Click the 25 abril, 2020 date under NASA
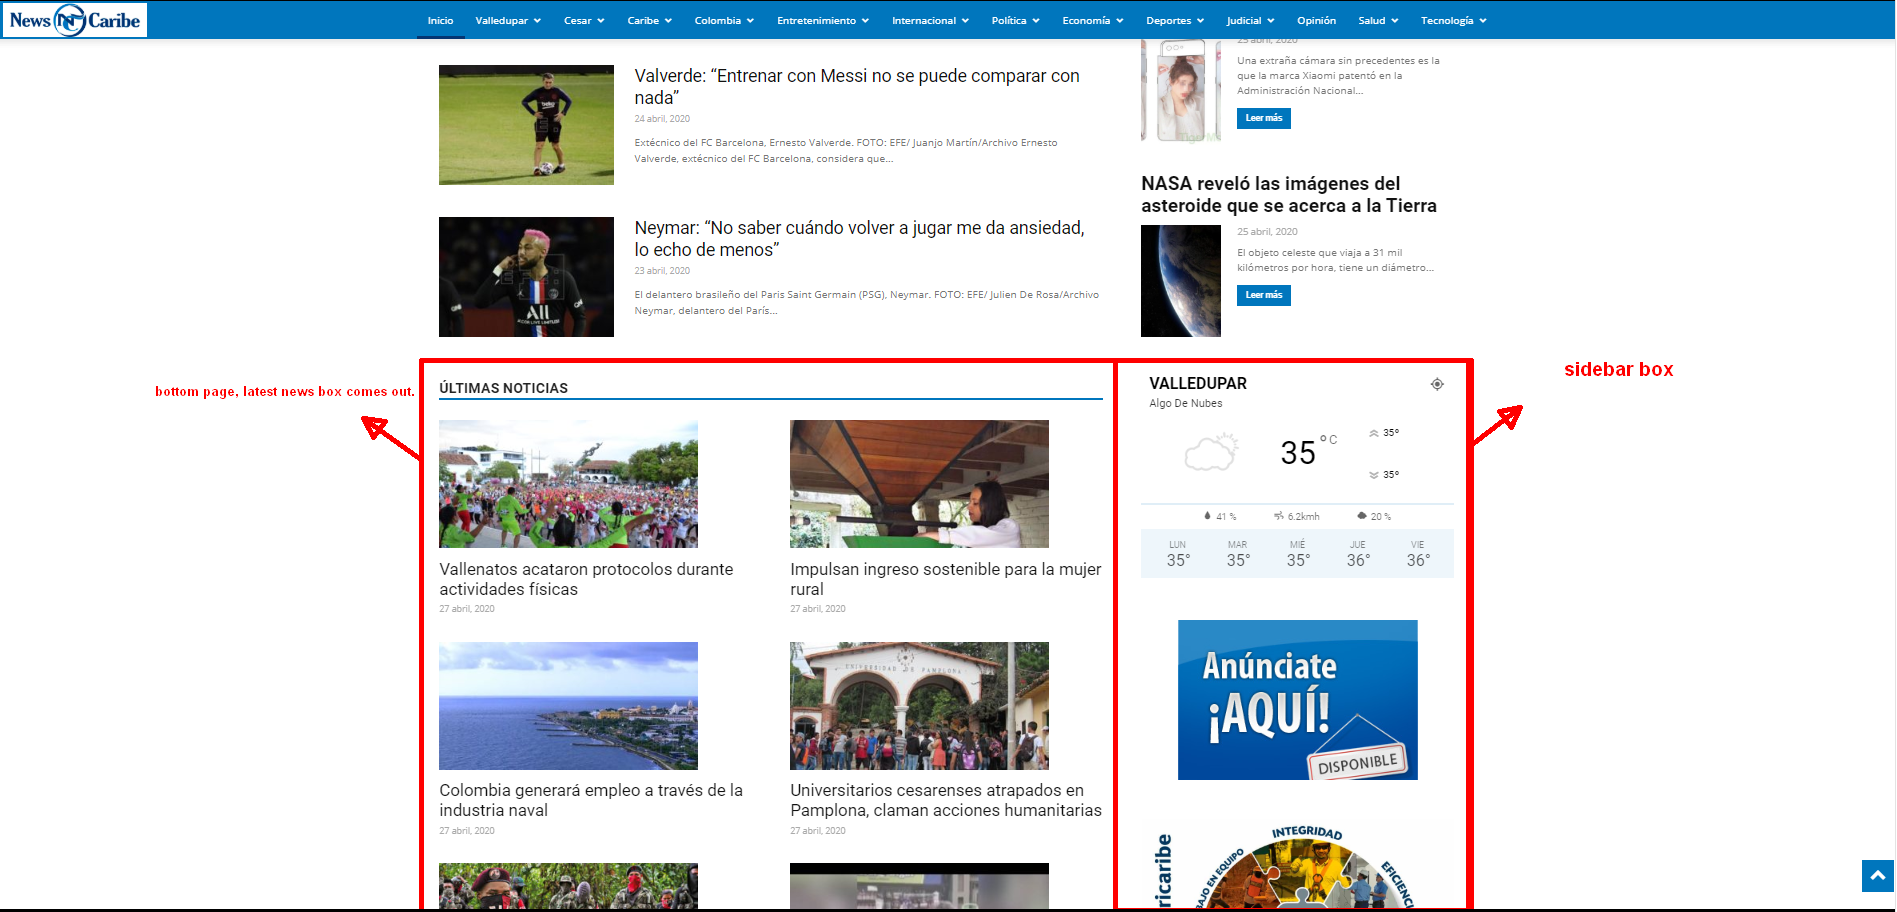The width and height of the screenshot is (1897, 912). pyautogui.click(x=1267, y=232)
